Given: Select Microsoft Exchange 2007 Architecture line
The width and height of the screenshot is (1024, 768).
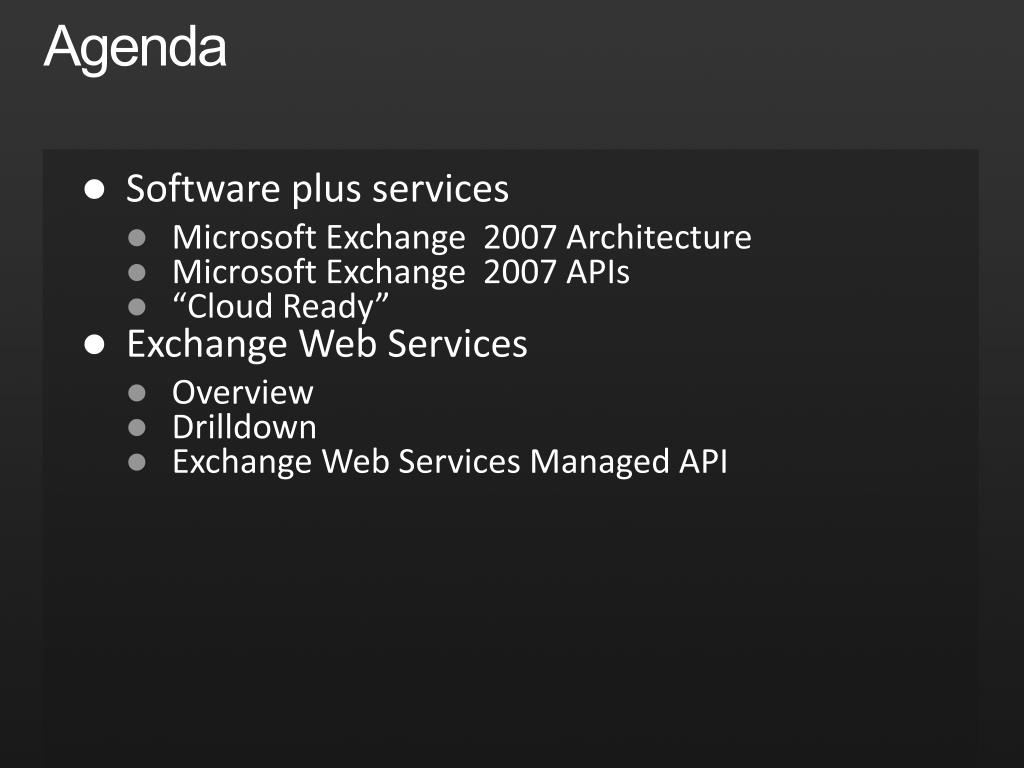Looking at the screenshot, I should click(x=462, y=237).
